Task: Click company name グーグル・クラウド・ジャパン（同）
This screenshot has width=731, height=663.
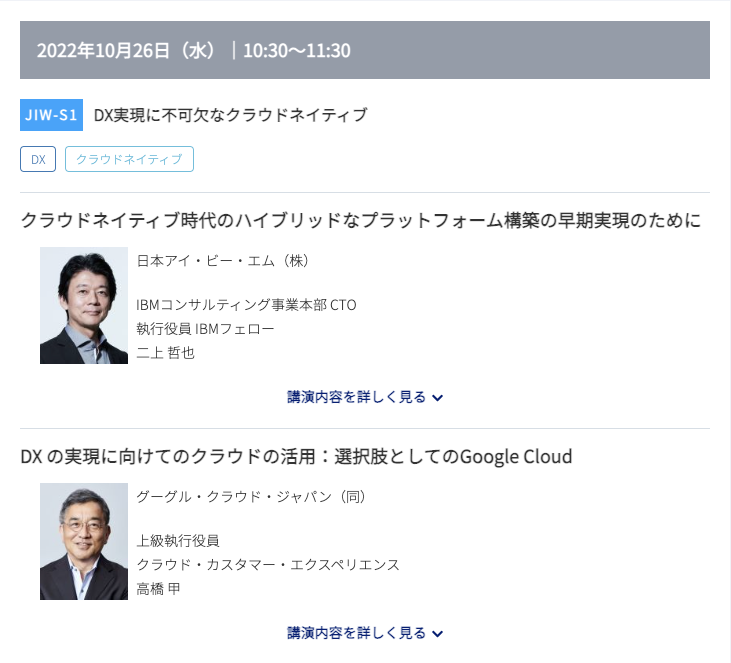Action: coord(251,497)
